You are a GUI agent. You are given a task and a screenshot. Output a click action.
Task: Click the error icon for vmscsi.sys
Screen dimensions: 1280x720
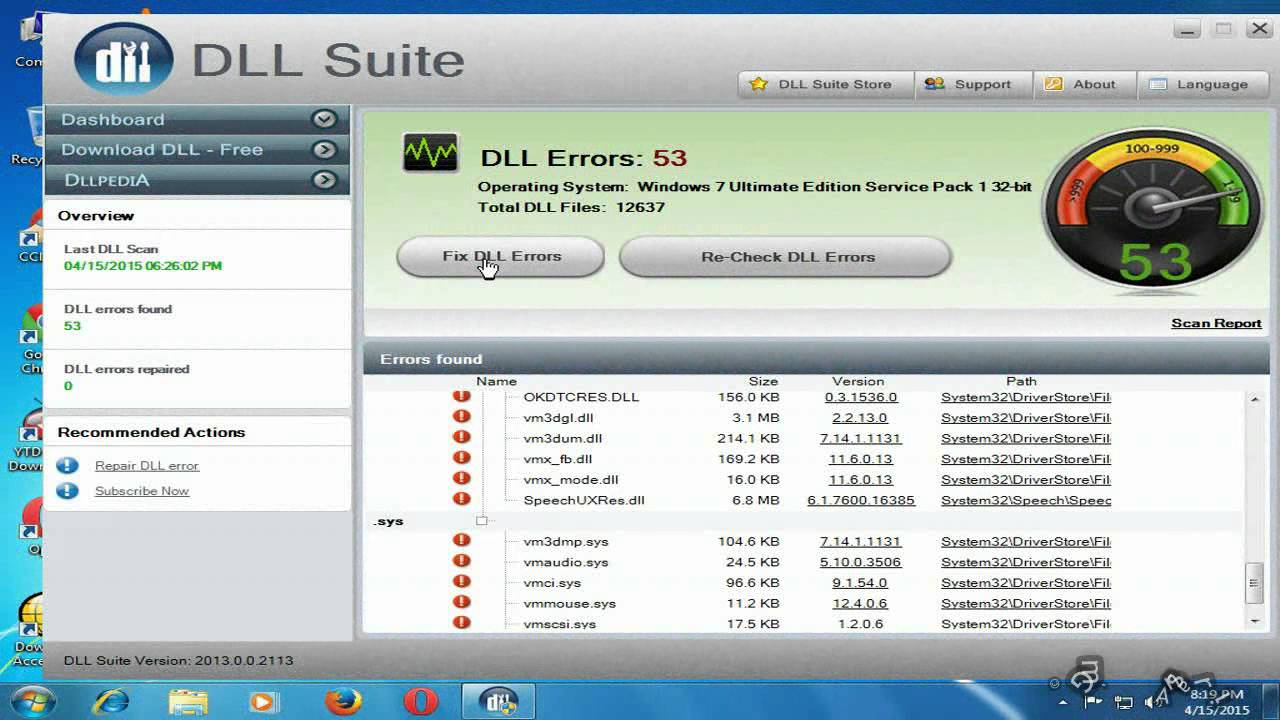(461, 622)
